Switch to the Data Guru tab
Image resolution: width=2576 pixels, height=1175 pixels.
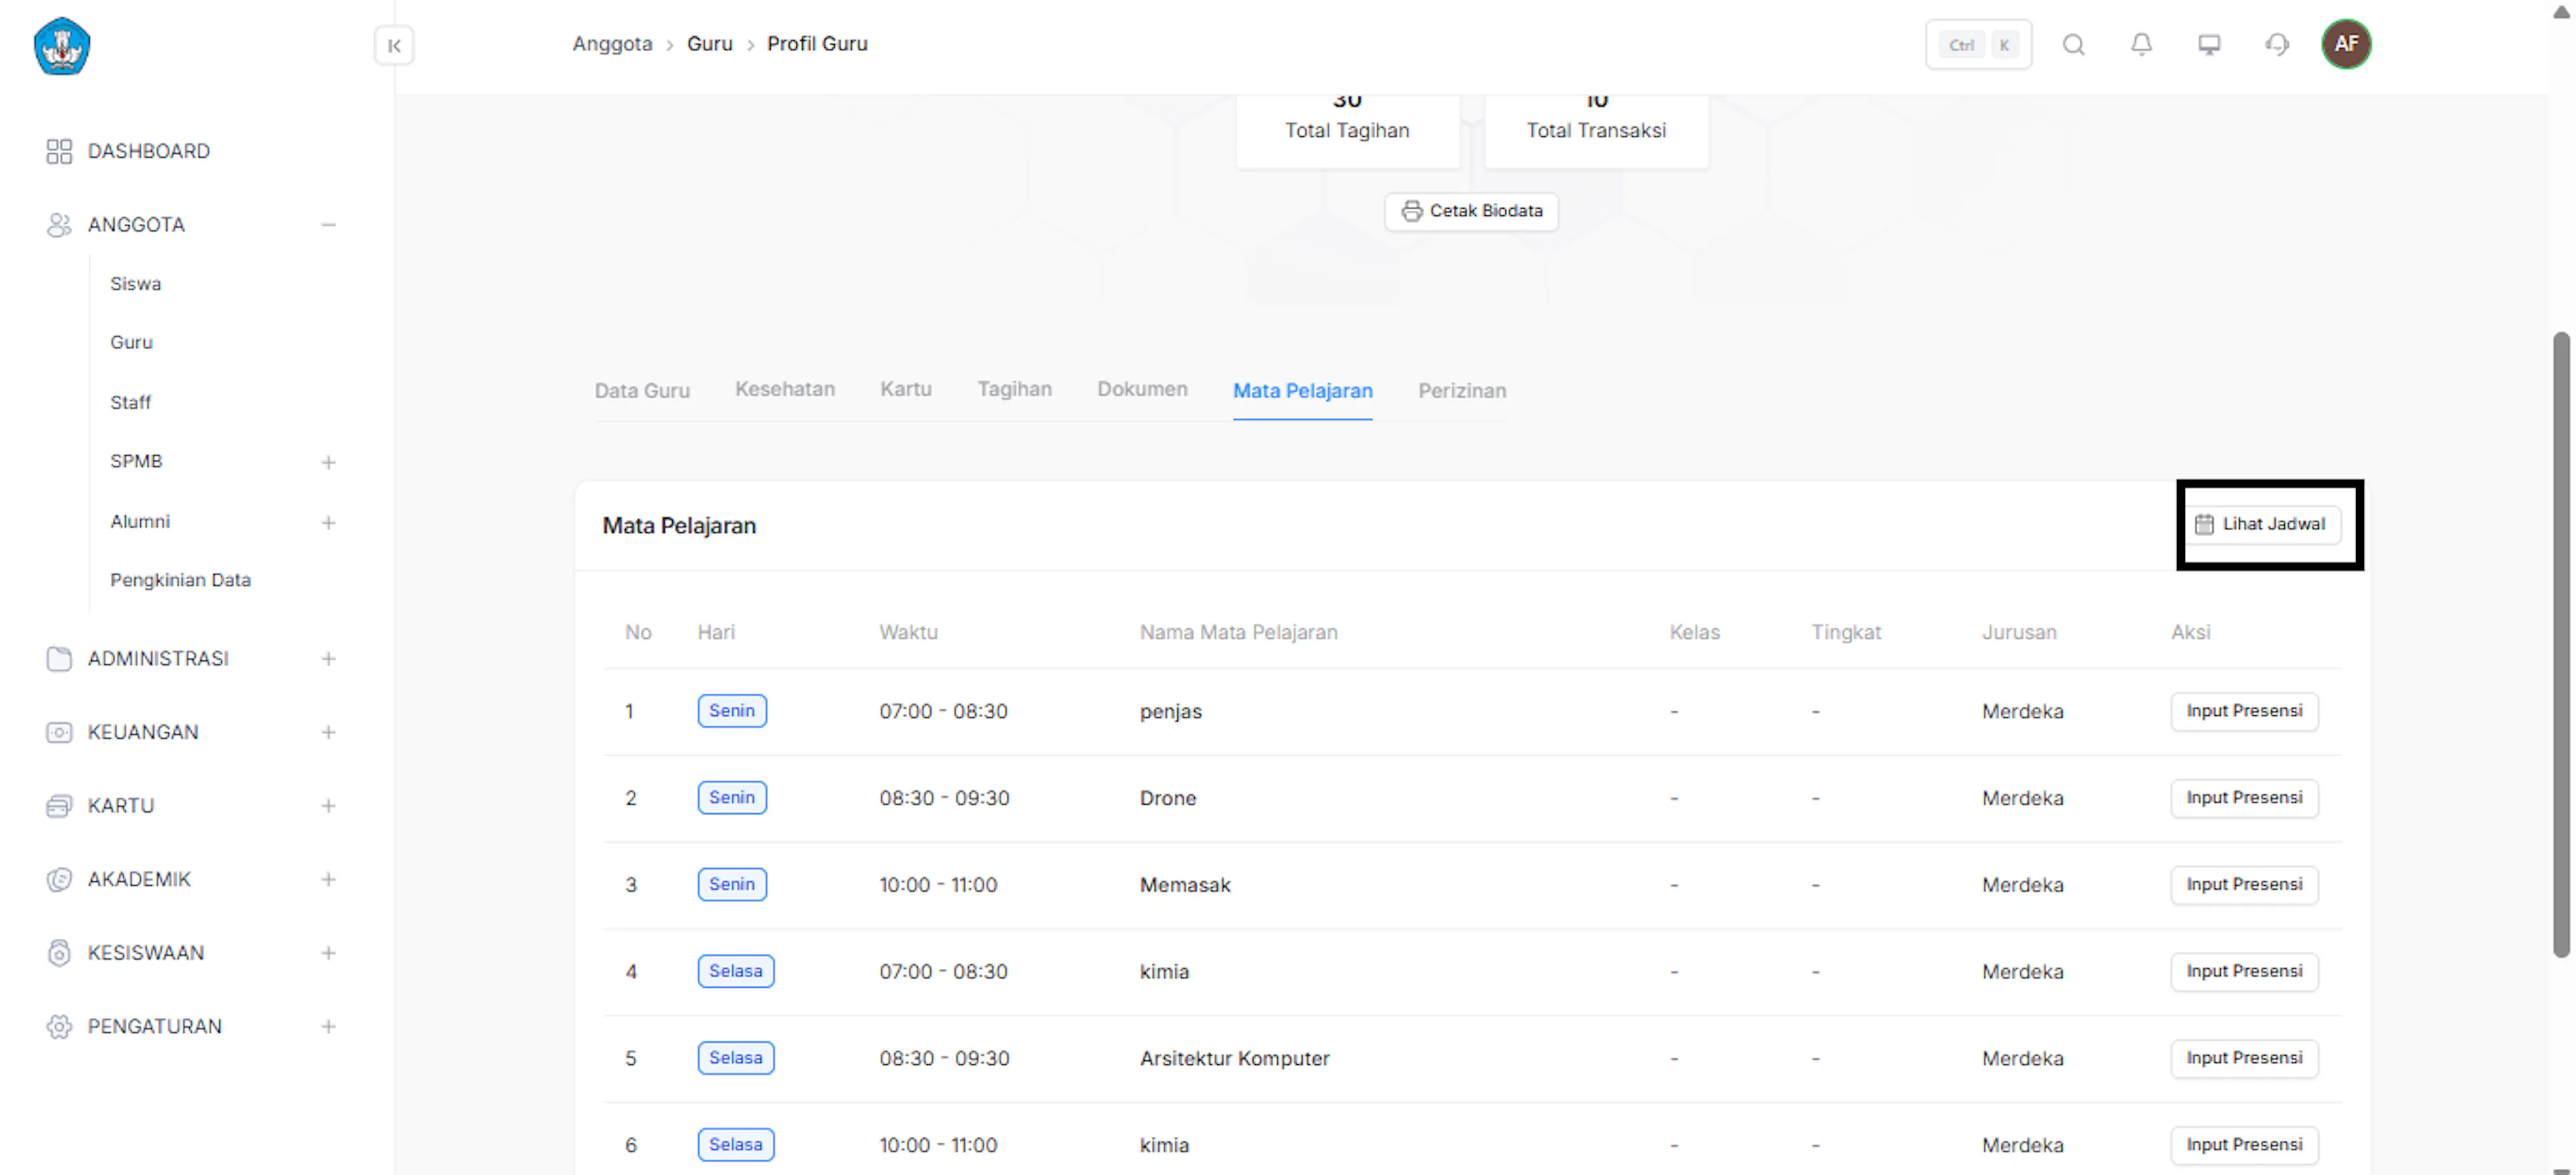coord(642,391)
